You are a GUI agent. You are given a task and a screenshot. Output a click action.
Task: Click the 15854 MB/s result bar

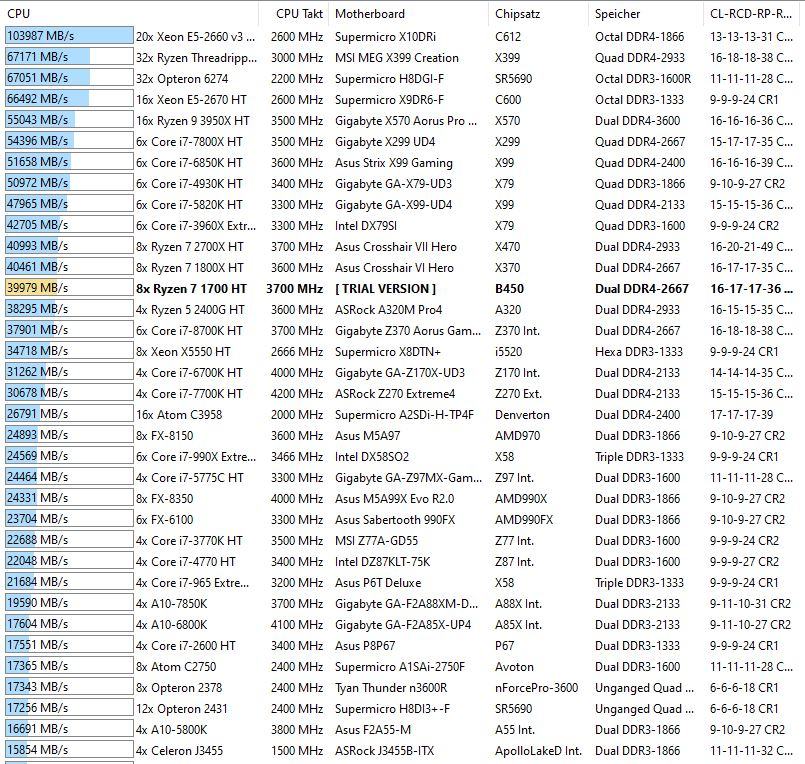(69, 750)
